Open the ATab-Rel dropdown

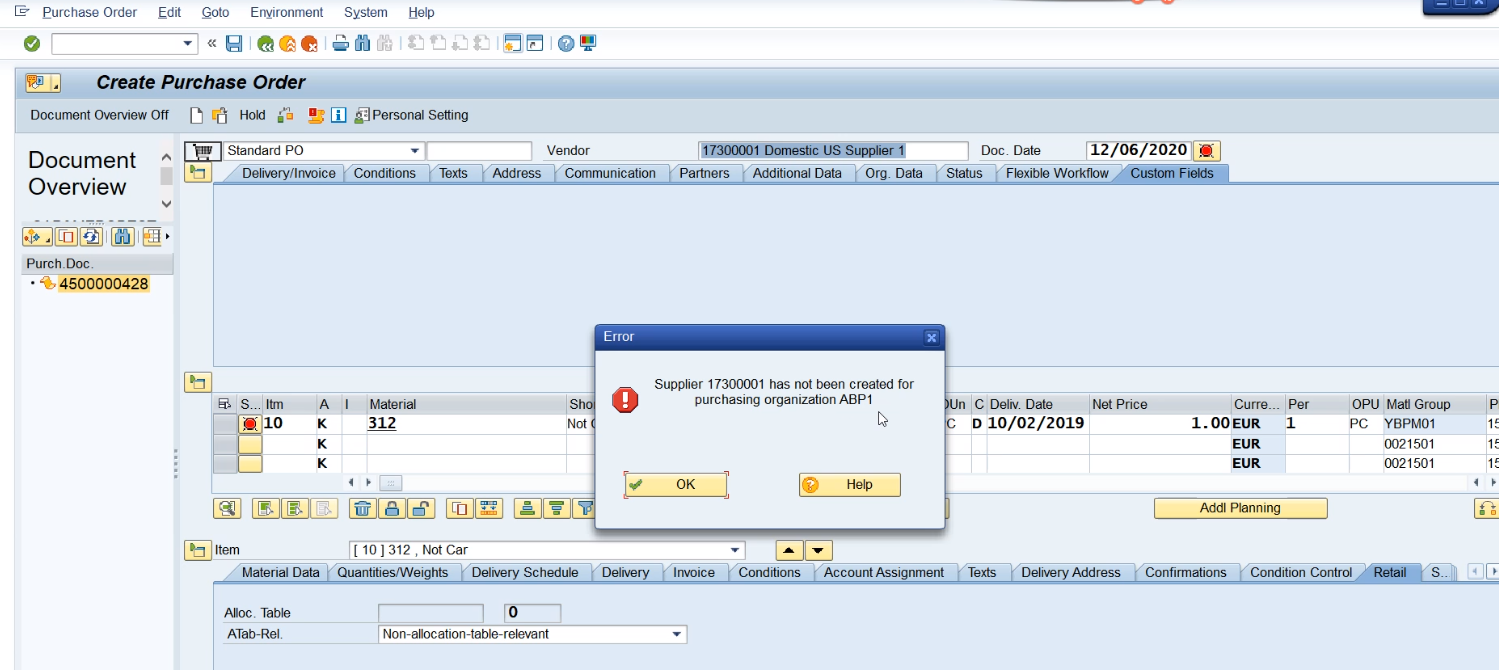[675, 634]
